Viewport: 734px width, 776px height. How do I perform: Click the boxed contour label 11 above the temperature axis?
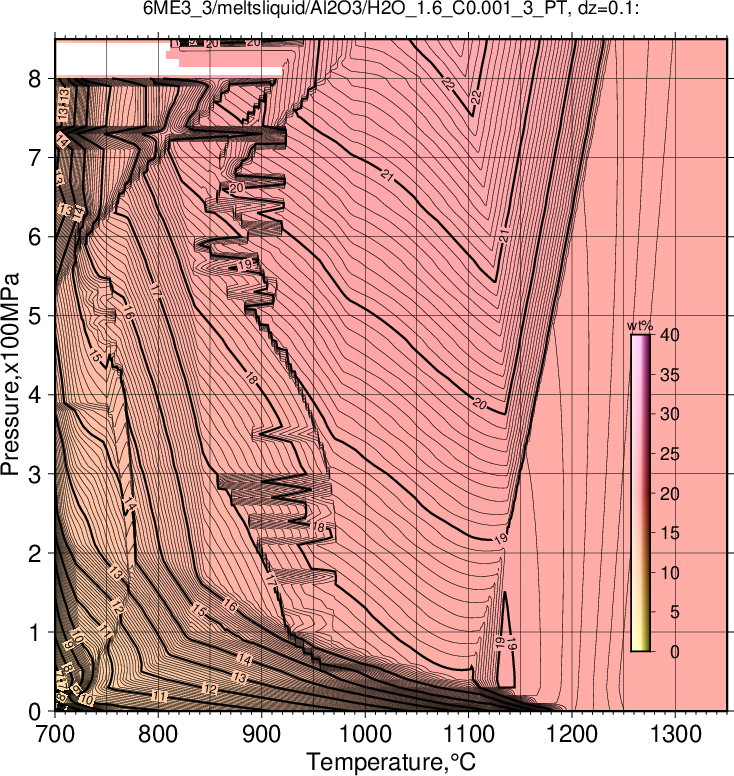(159, 696)
